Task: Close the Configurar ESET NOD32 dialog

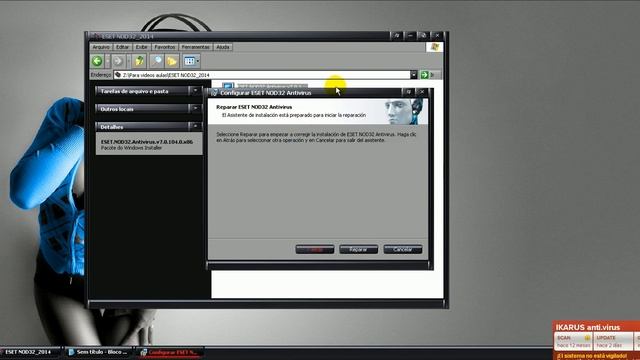Action: pos(422,92)
